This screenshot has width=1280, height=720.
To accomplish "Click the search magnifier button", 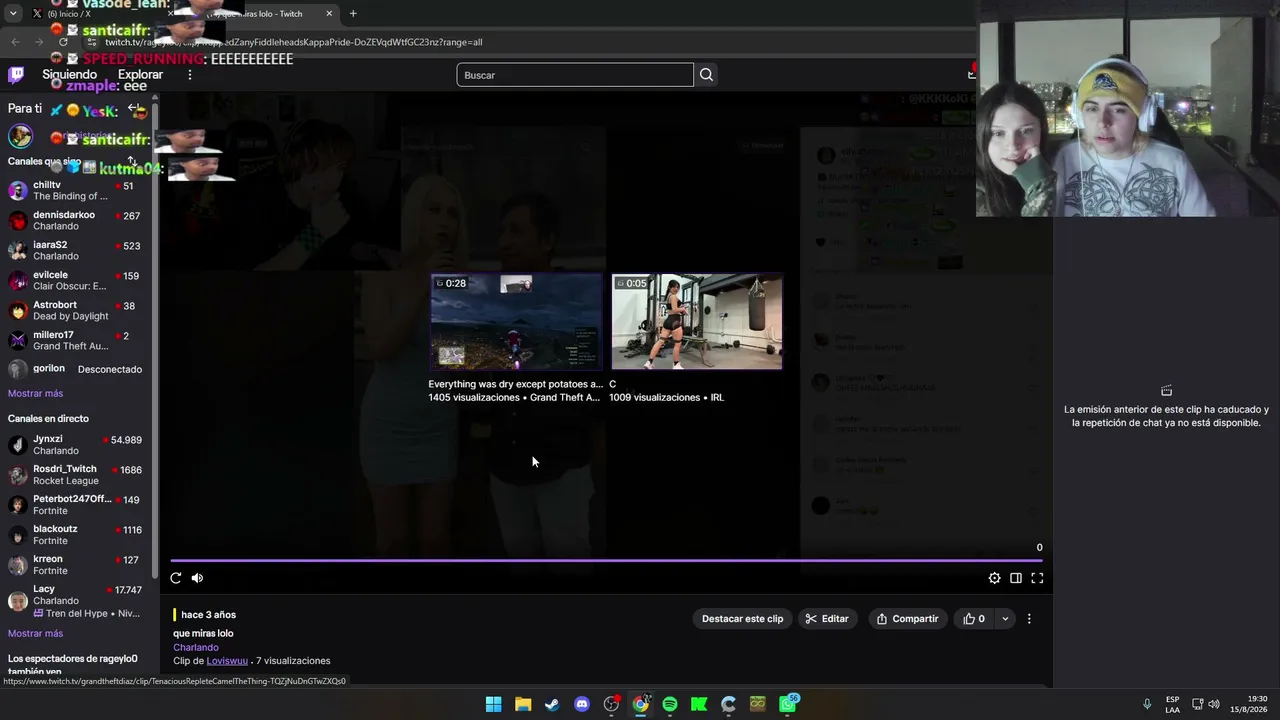I will point(706,75).
